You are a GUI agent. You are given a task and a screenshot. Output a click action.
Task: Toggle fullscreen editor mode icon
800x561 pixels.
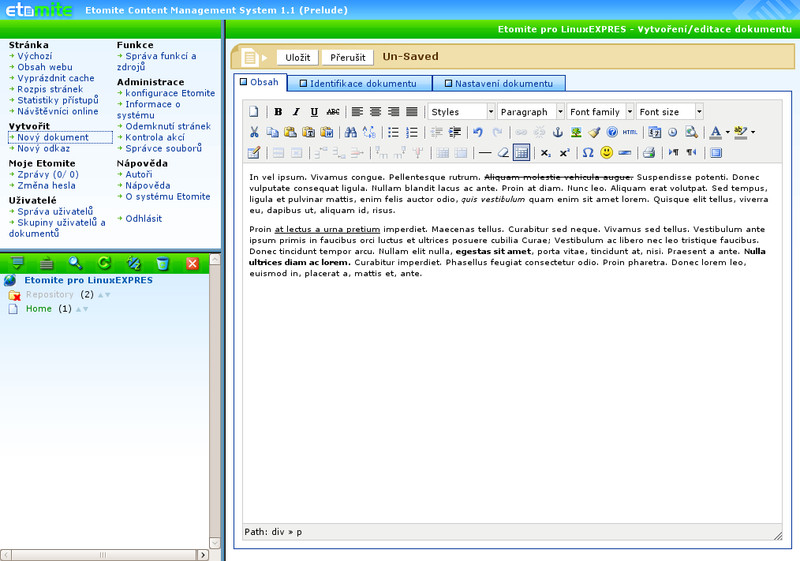pyautogui.click(x=716, y=152)
